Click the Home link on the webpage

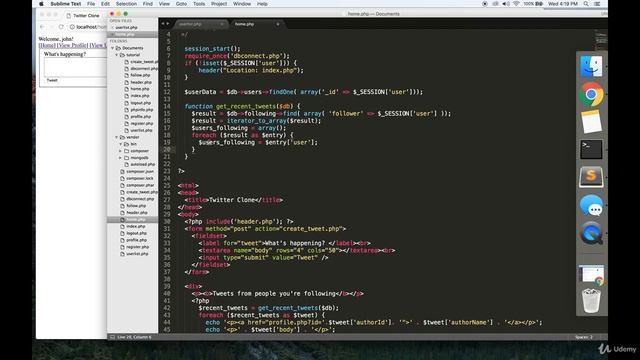(x=47, y=45)
